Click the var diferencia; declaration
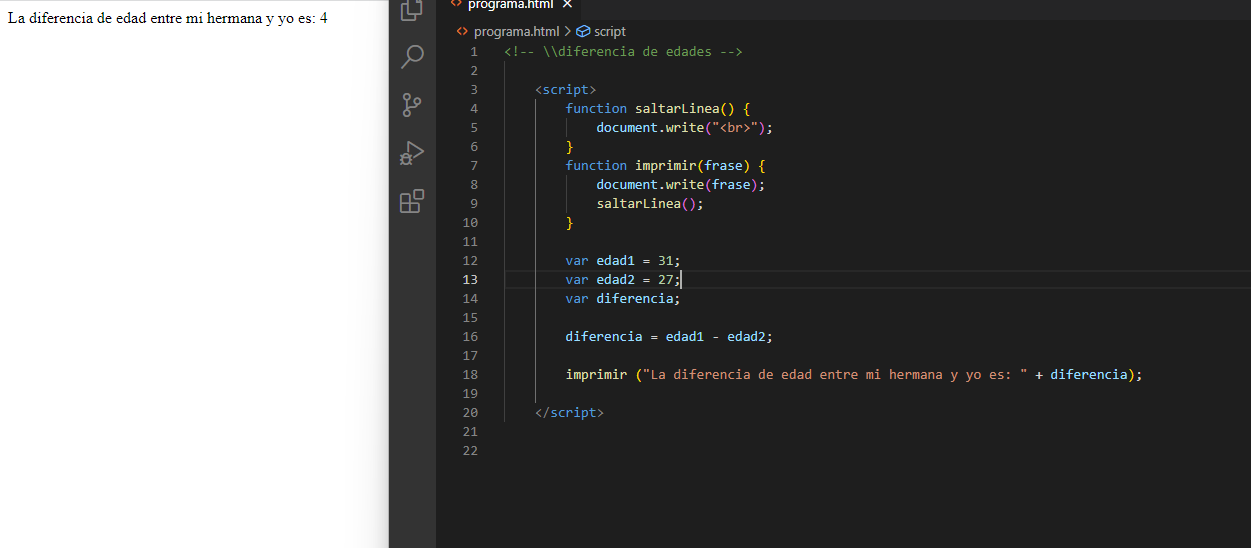Image resolution: width=1251 pixels, height=548 pixels. tap(623, 298)
